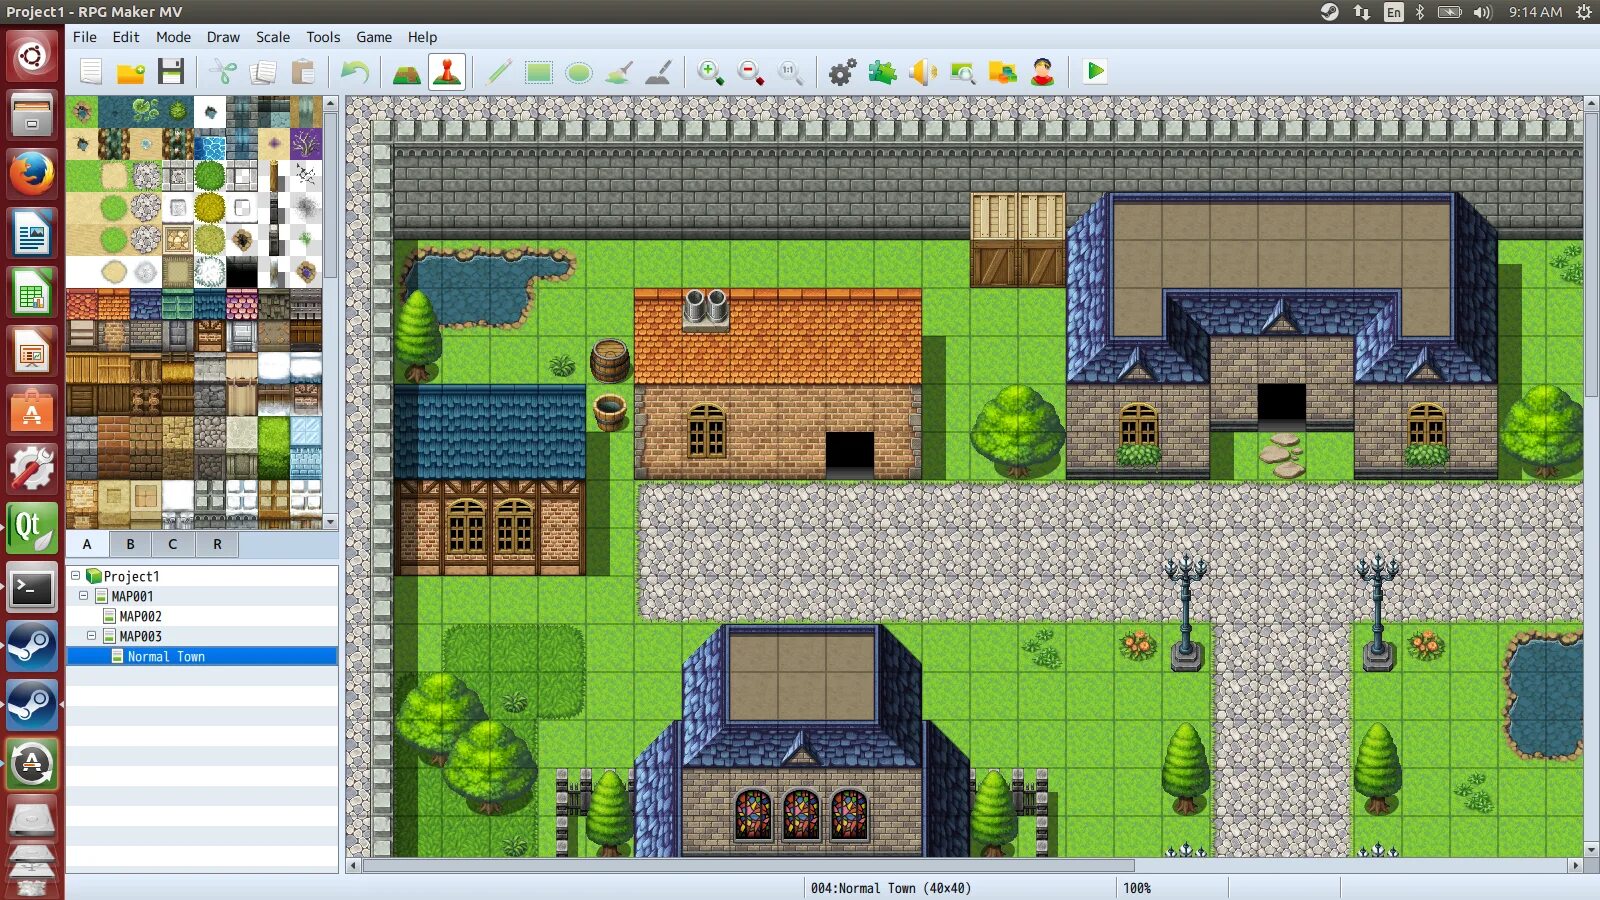Open the Event Searcher tool
1600x900 pixels.
pos(963,72)
